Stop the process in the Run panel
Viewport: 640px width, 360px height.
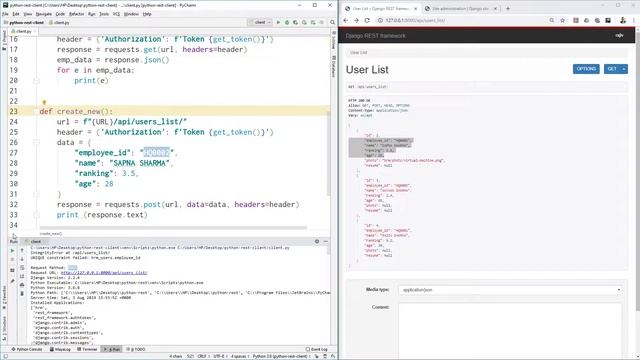(12, 260)
